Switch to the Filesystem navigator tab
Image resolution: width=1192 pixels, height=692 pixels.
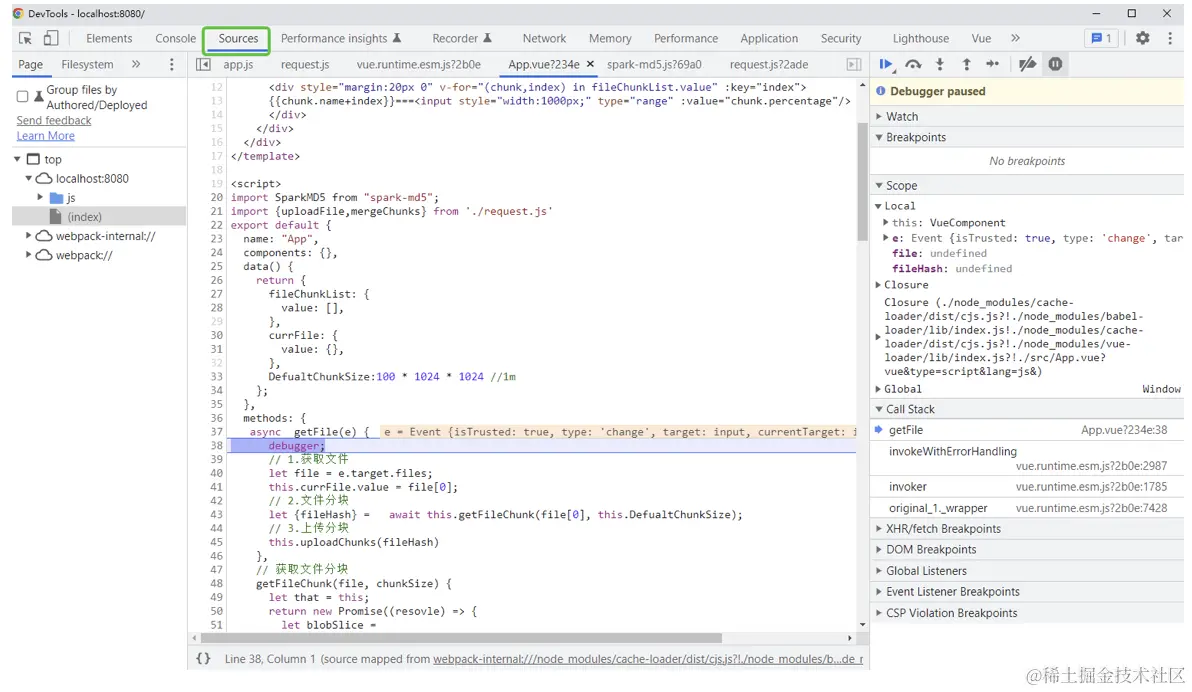point(87,65)
